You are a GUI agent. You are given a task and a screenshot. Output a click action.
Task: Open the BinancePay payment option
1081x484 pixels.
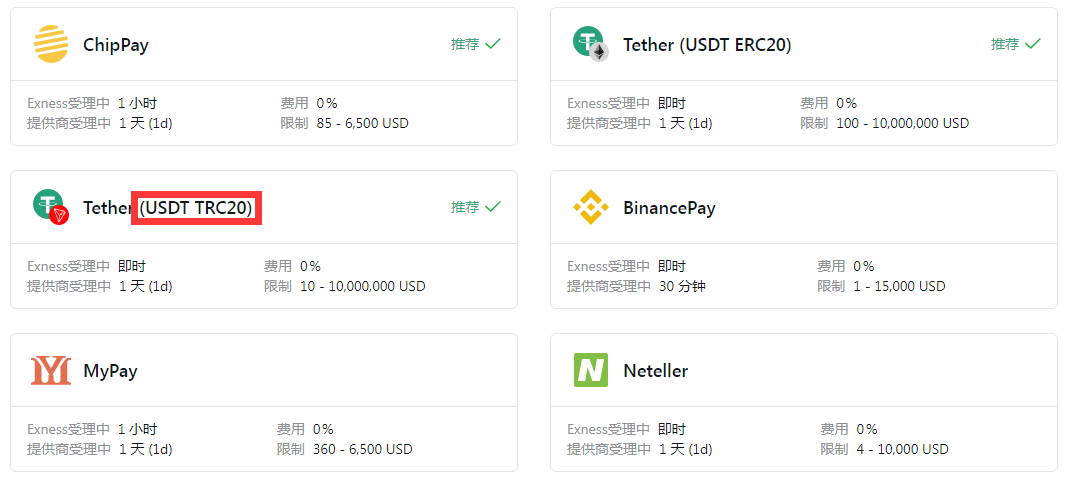669,208
